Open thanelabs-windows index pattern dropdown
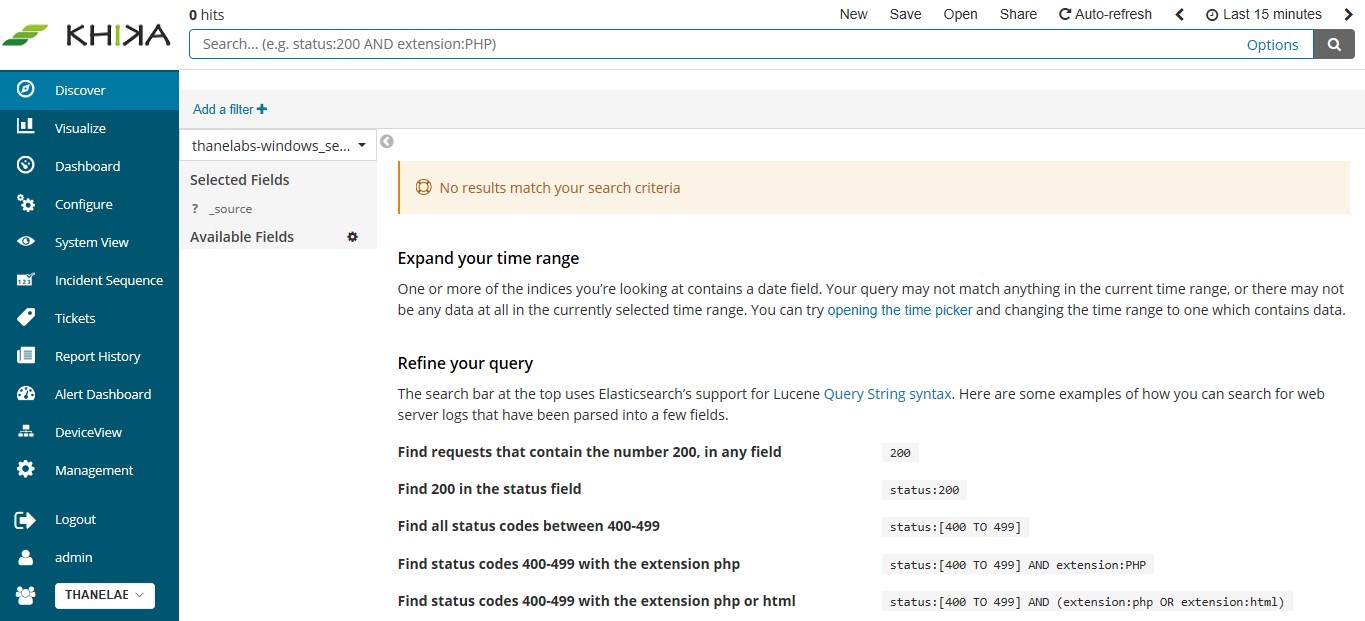Viewport: 1365px width, 621px height. point(278,145)
